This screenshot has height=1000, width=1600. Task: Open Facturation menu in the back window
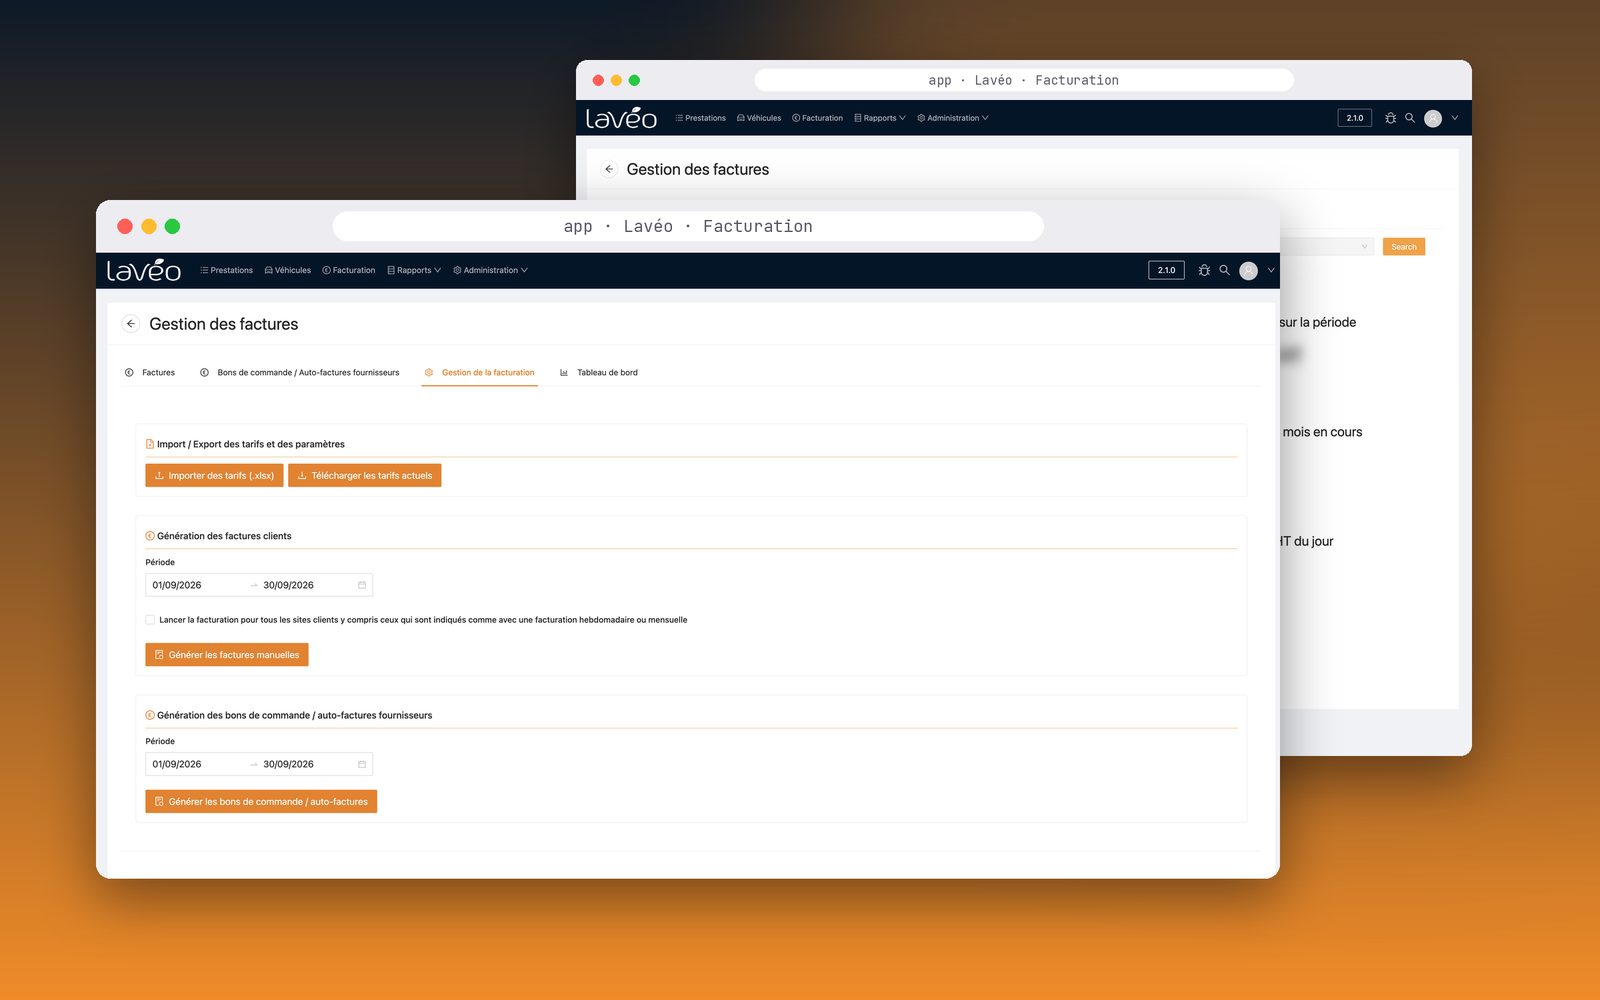818,118
